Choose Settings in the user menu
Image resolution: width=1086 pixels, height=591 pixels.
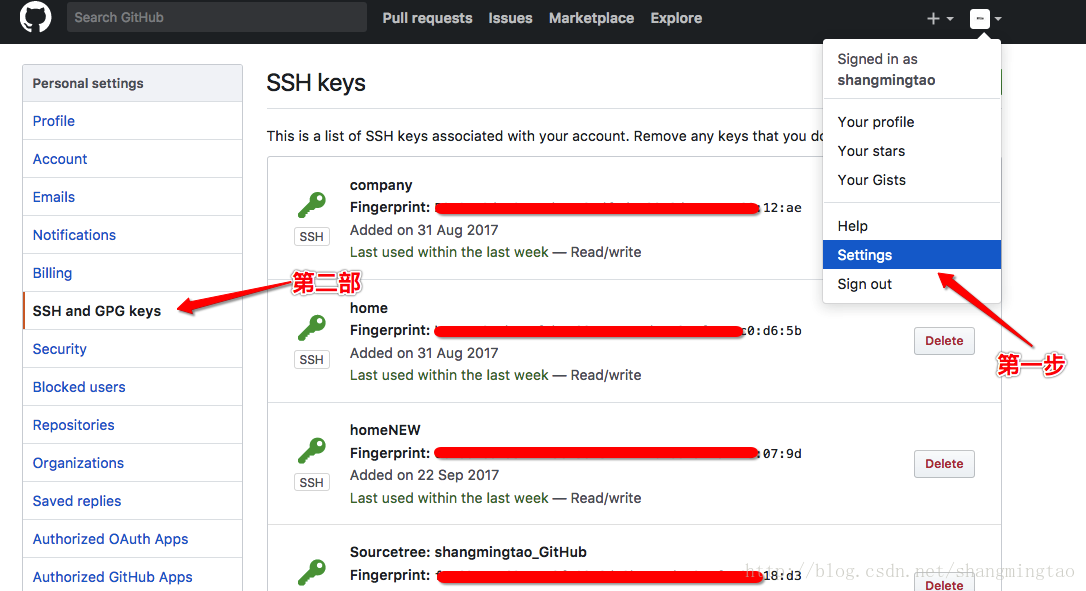point(911,255)
